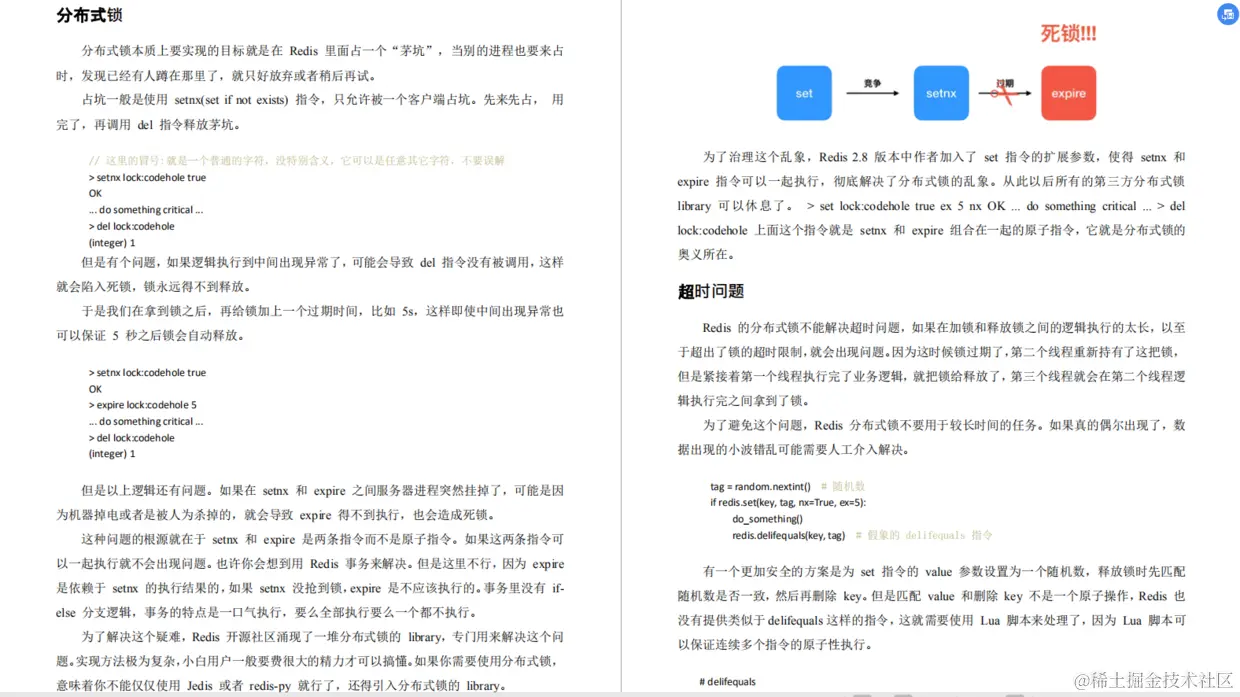Click the grey comment line starting "// 这里的冒号"
Image resolution: width=1240 pixels, height=697 pixels.
tap(297, 160)
